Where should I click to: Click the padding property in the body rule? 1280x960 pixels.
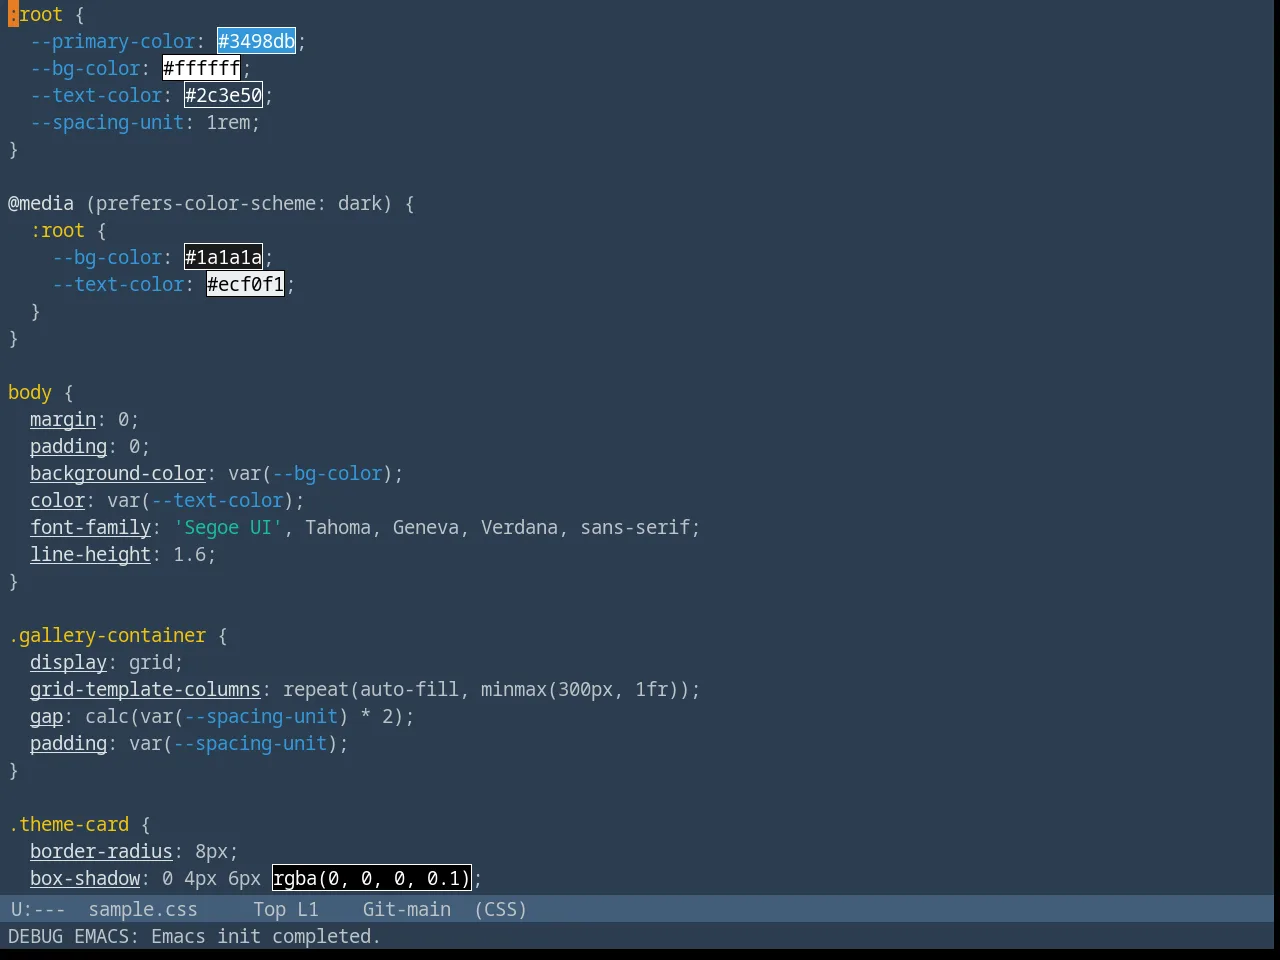[x=68, y=446]
